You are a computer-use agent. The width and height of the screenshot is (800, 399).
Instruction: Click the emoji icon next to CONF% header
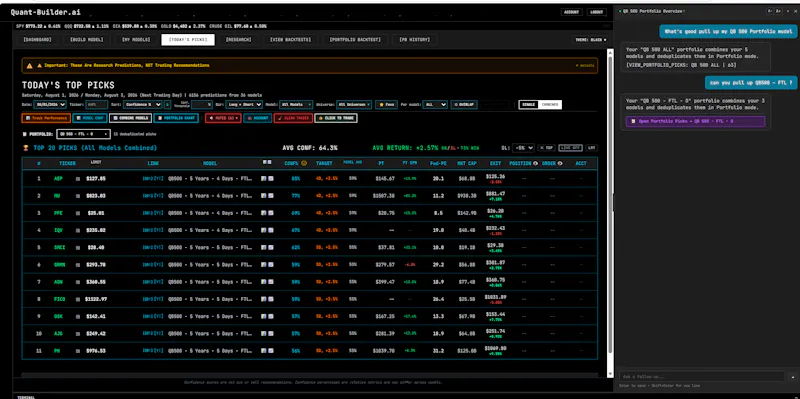click(x=304, y=163)
